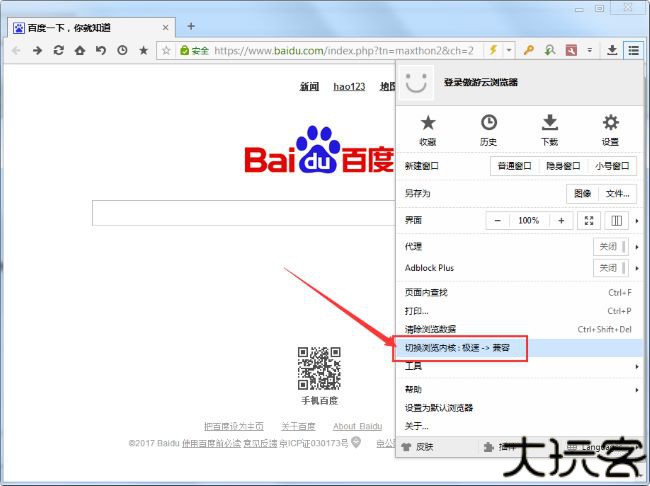
Task: Expand the 界面 submenu arrow
Action: tap(637, 221)
